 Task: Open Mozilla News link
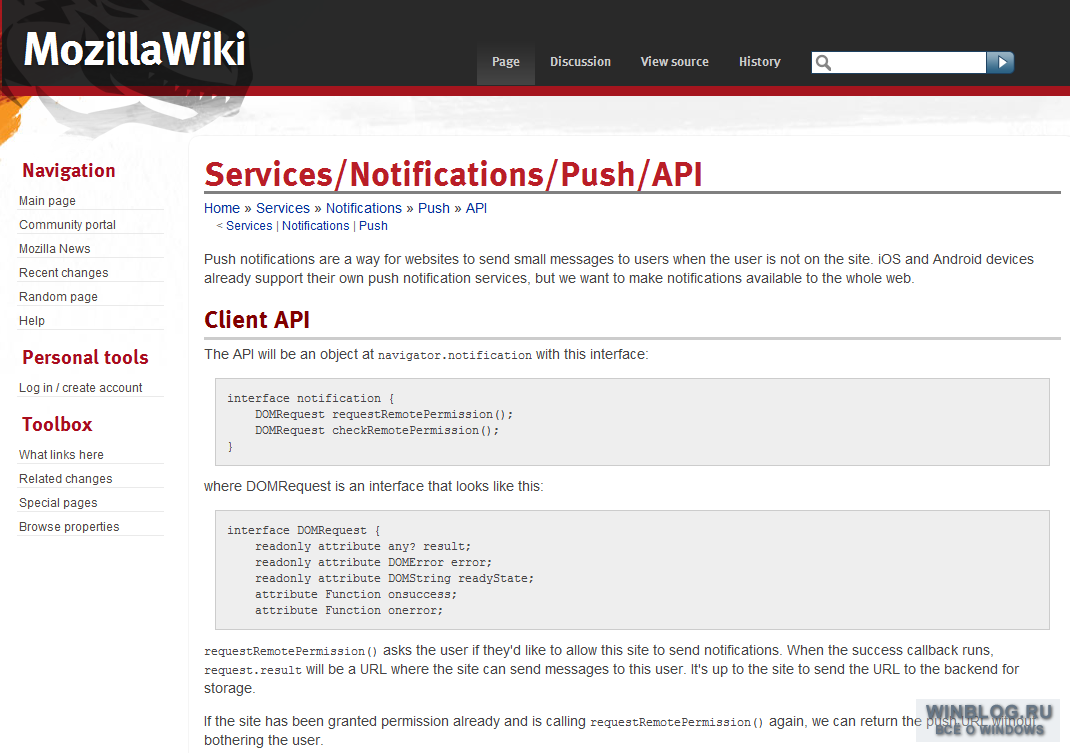(55, 248)
